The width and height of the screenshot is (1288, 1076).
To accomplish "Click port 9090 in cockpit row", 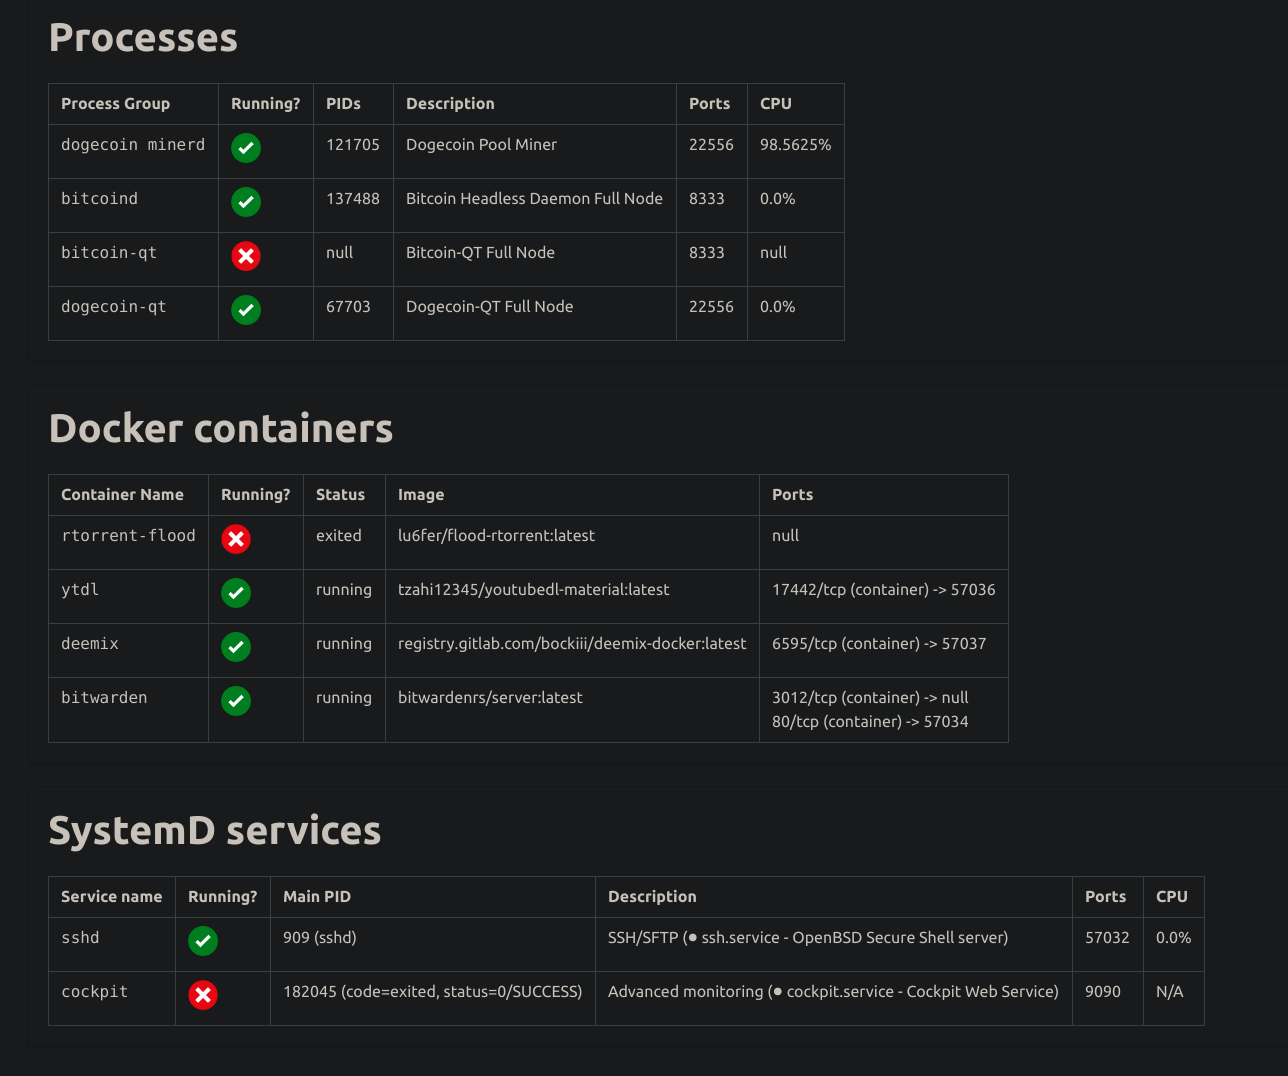I will click(1103, 992).
